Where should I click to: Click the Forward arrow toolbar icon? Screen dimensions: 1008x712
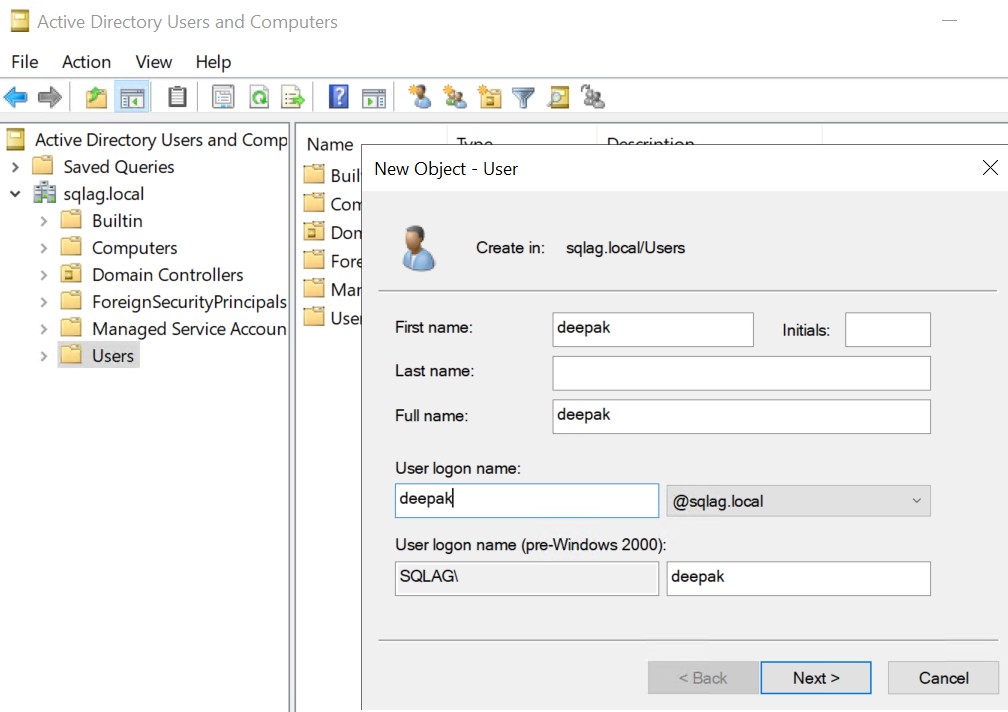50,98
